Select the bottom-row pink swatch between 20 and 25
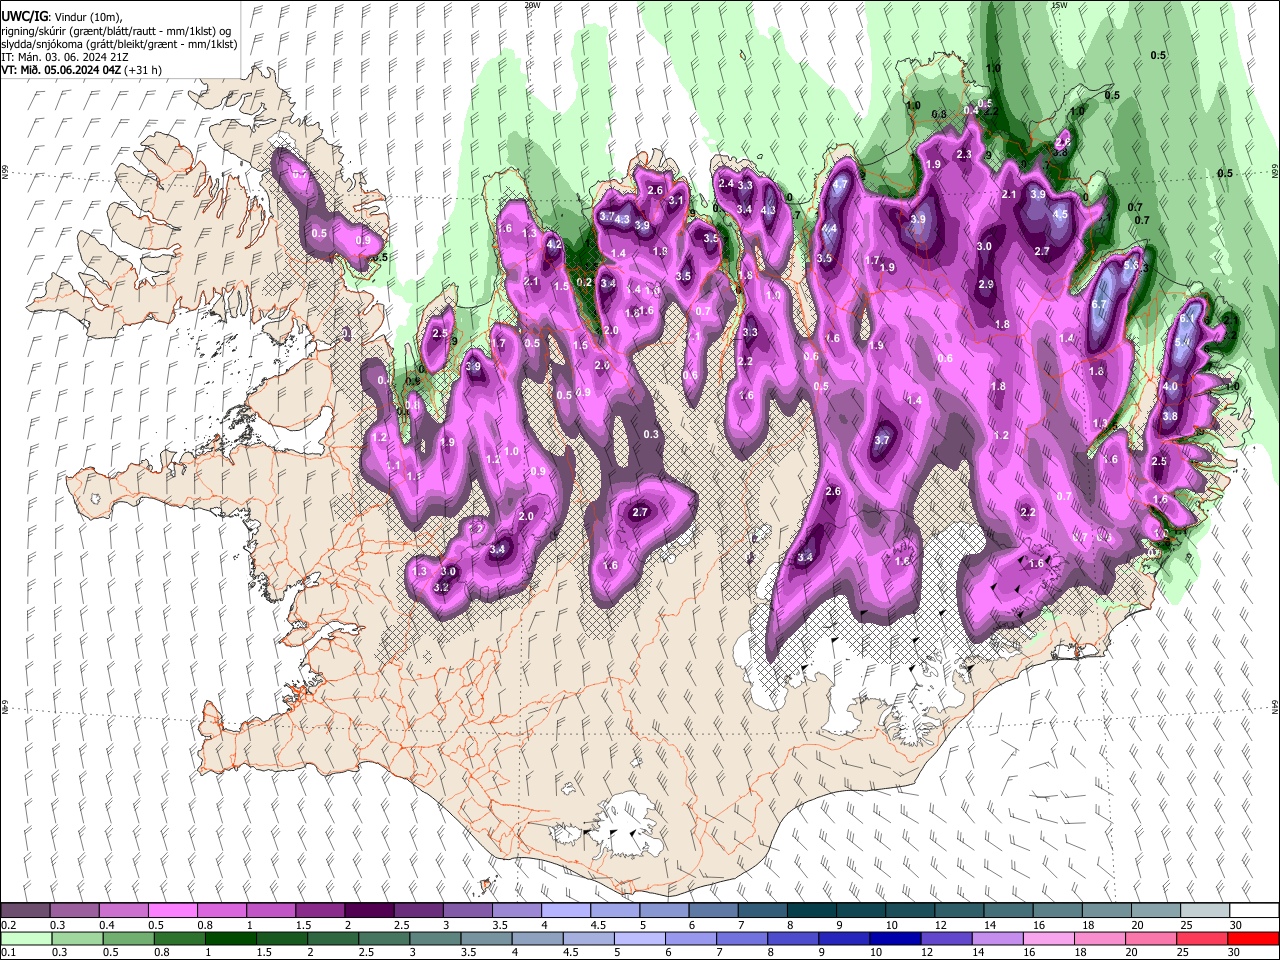This screenshot has height=960, width=1280. pos(1150,938)
